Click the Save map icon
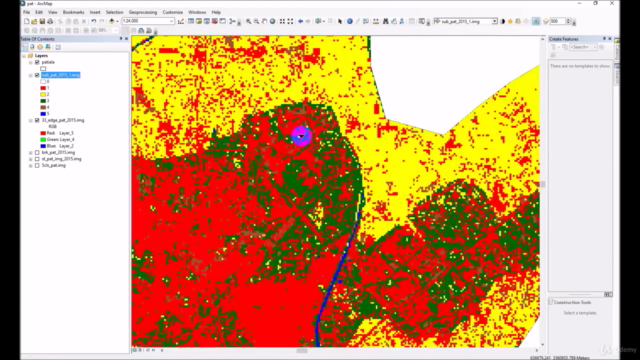 click(x=42, y=21)
